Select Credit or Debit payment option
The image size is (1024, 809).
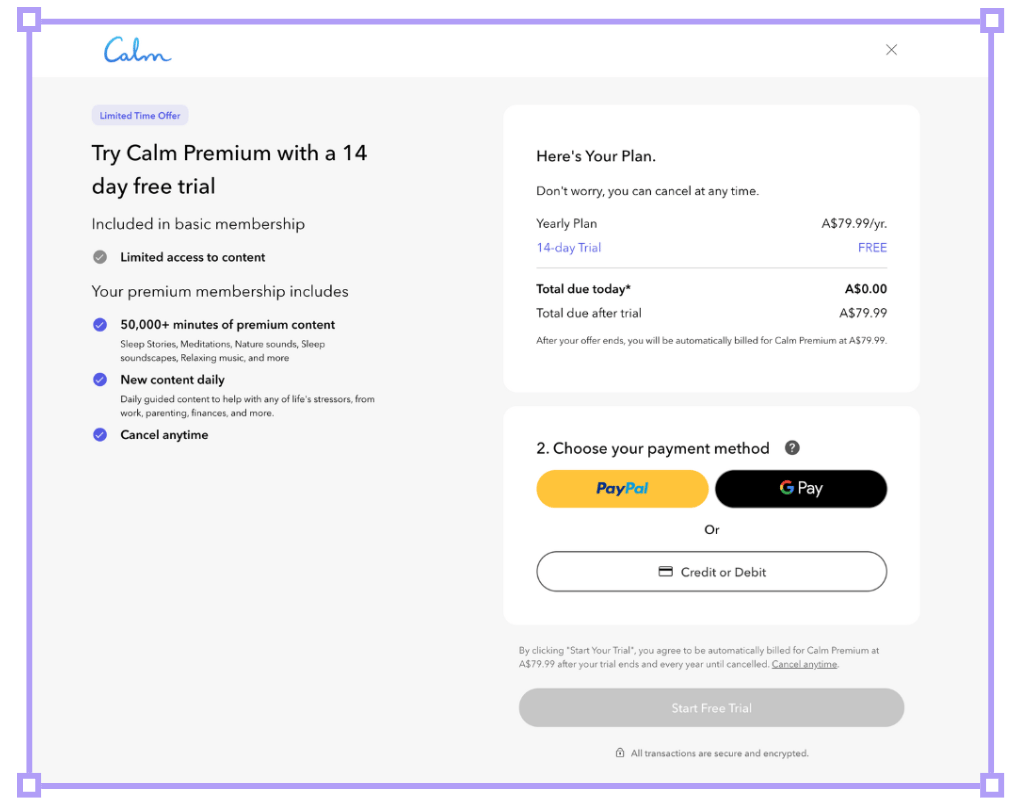(x=711, y=572)
